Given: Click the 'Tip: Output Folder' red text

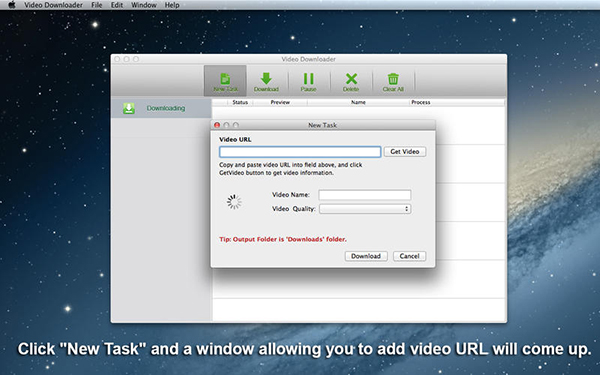Looking at the screenshot, I should click(283, 239).
